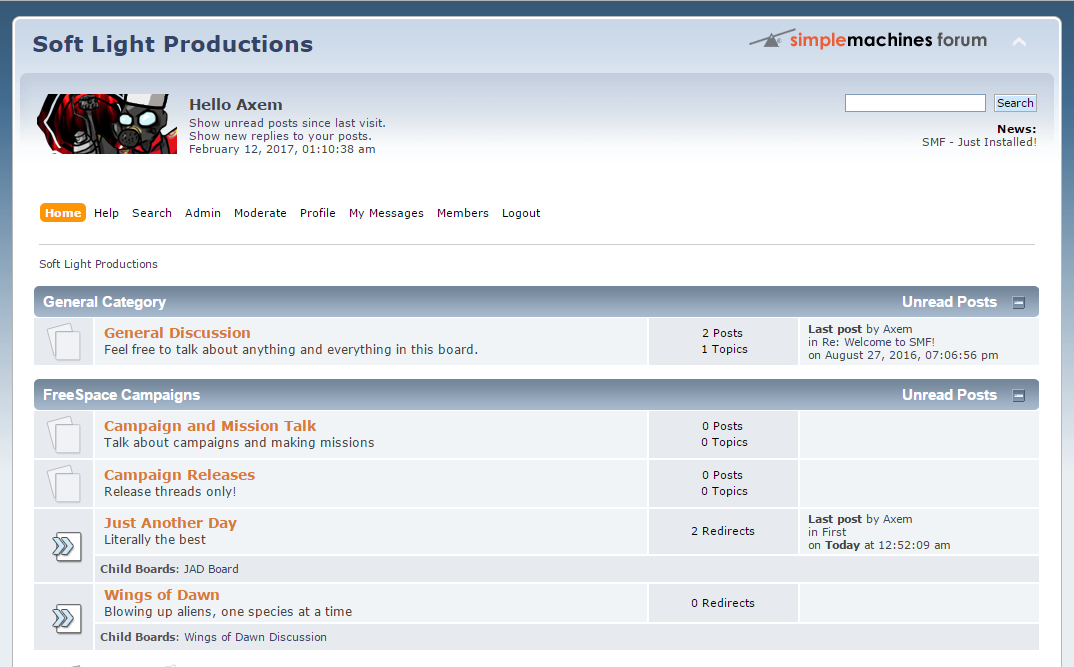Image resolution: width=1074 pixels, height=667 pixels.
Task: Open the JAD Board child board
Action: pyautogui.click(x=211, y=569)
